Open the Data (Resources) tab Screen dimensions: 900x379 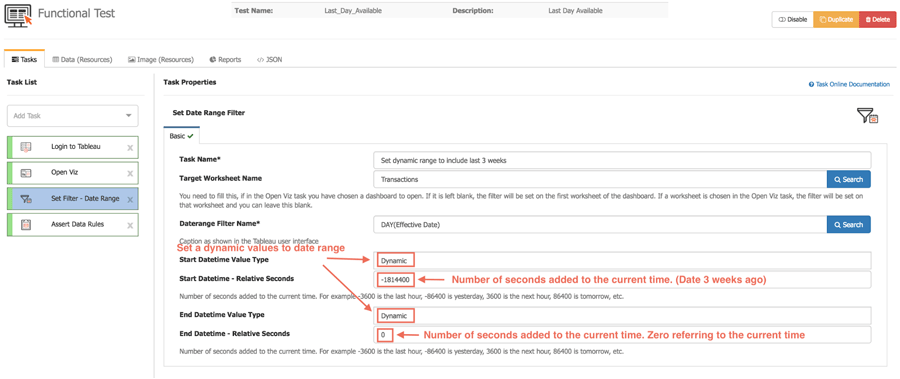(82, 59)
